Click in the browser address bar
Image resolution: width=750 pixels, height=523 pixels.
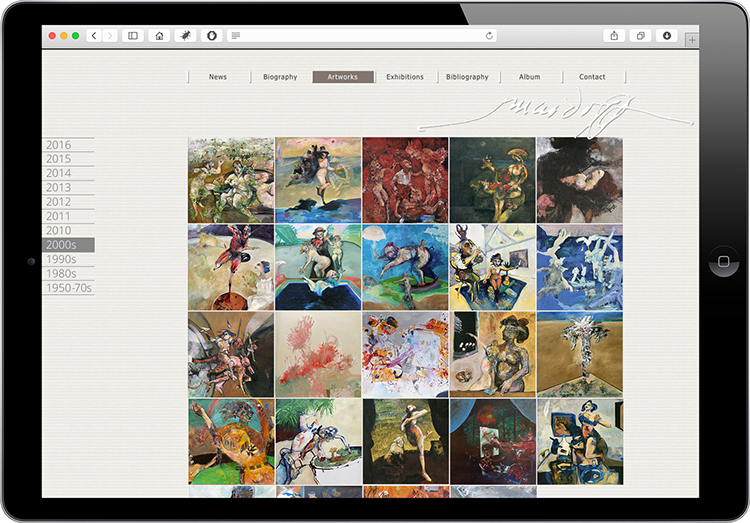point(362,35)
